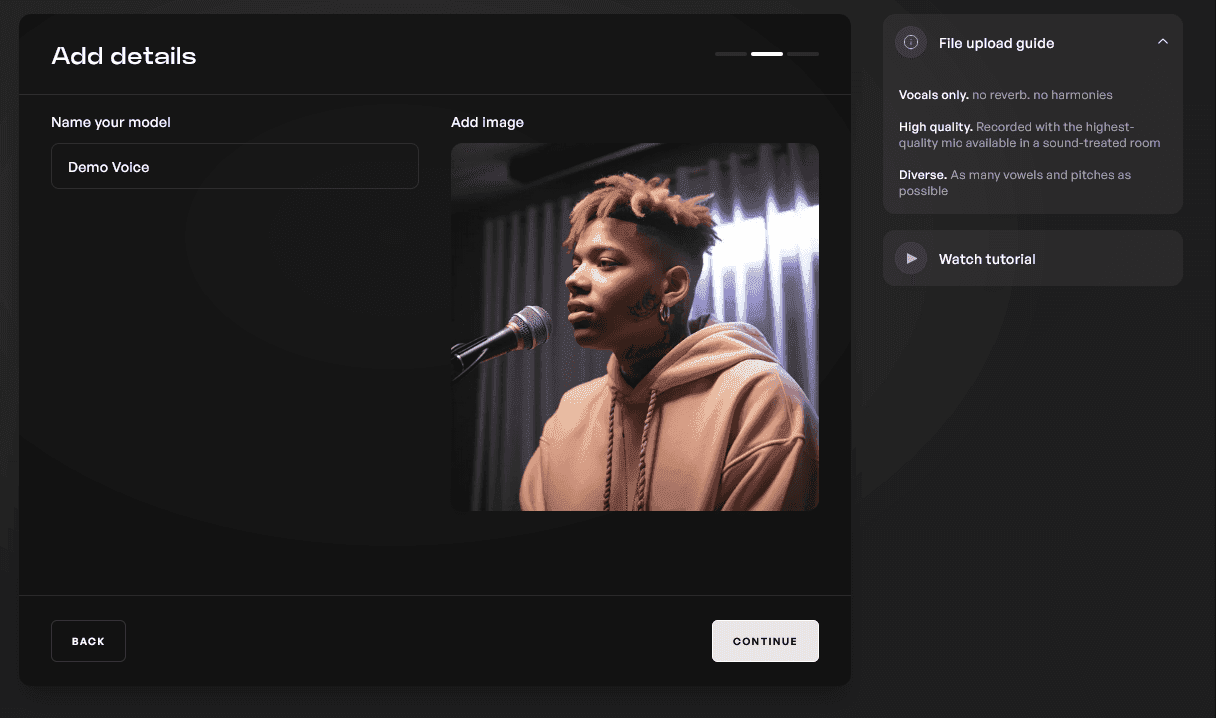Play the Watch tutorial video icon
The height and width of the screenshot is (718, 1216).
(x=911, y=259)
